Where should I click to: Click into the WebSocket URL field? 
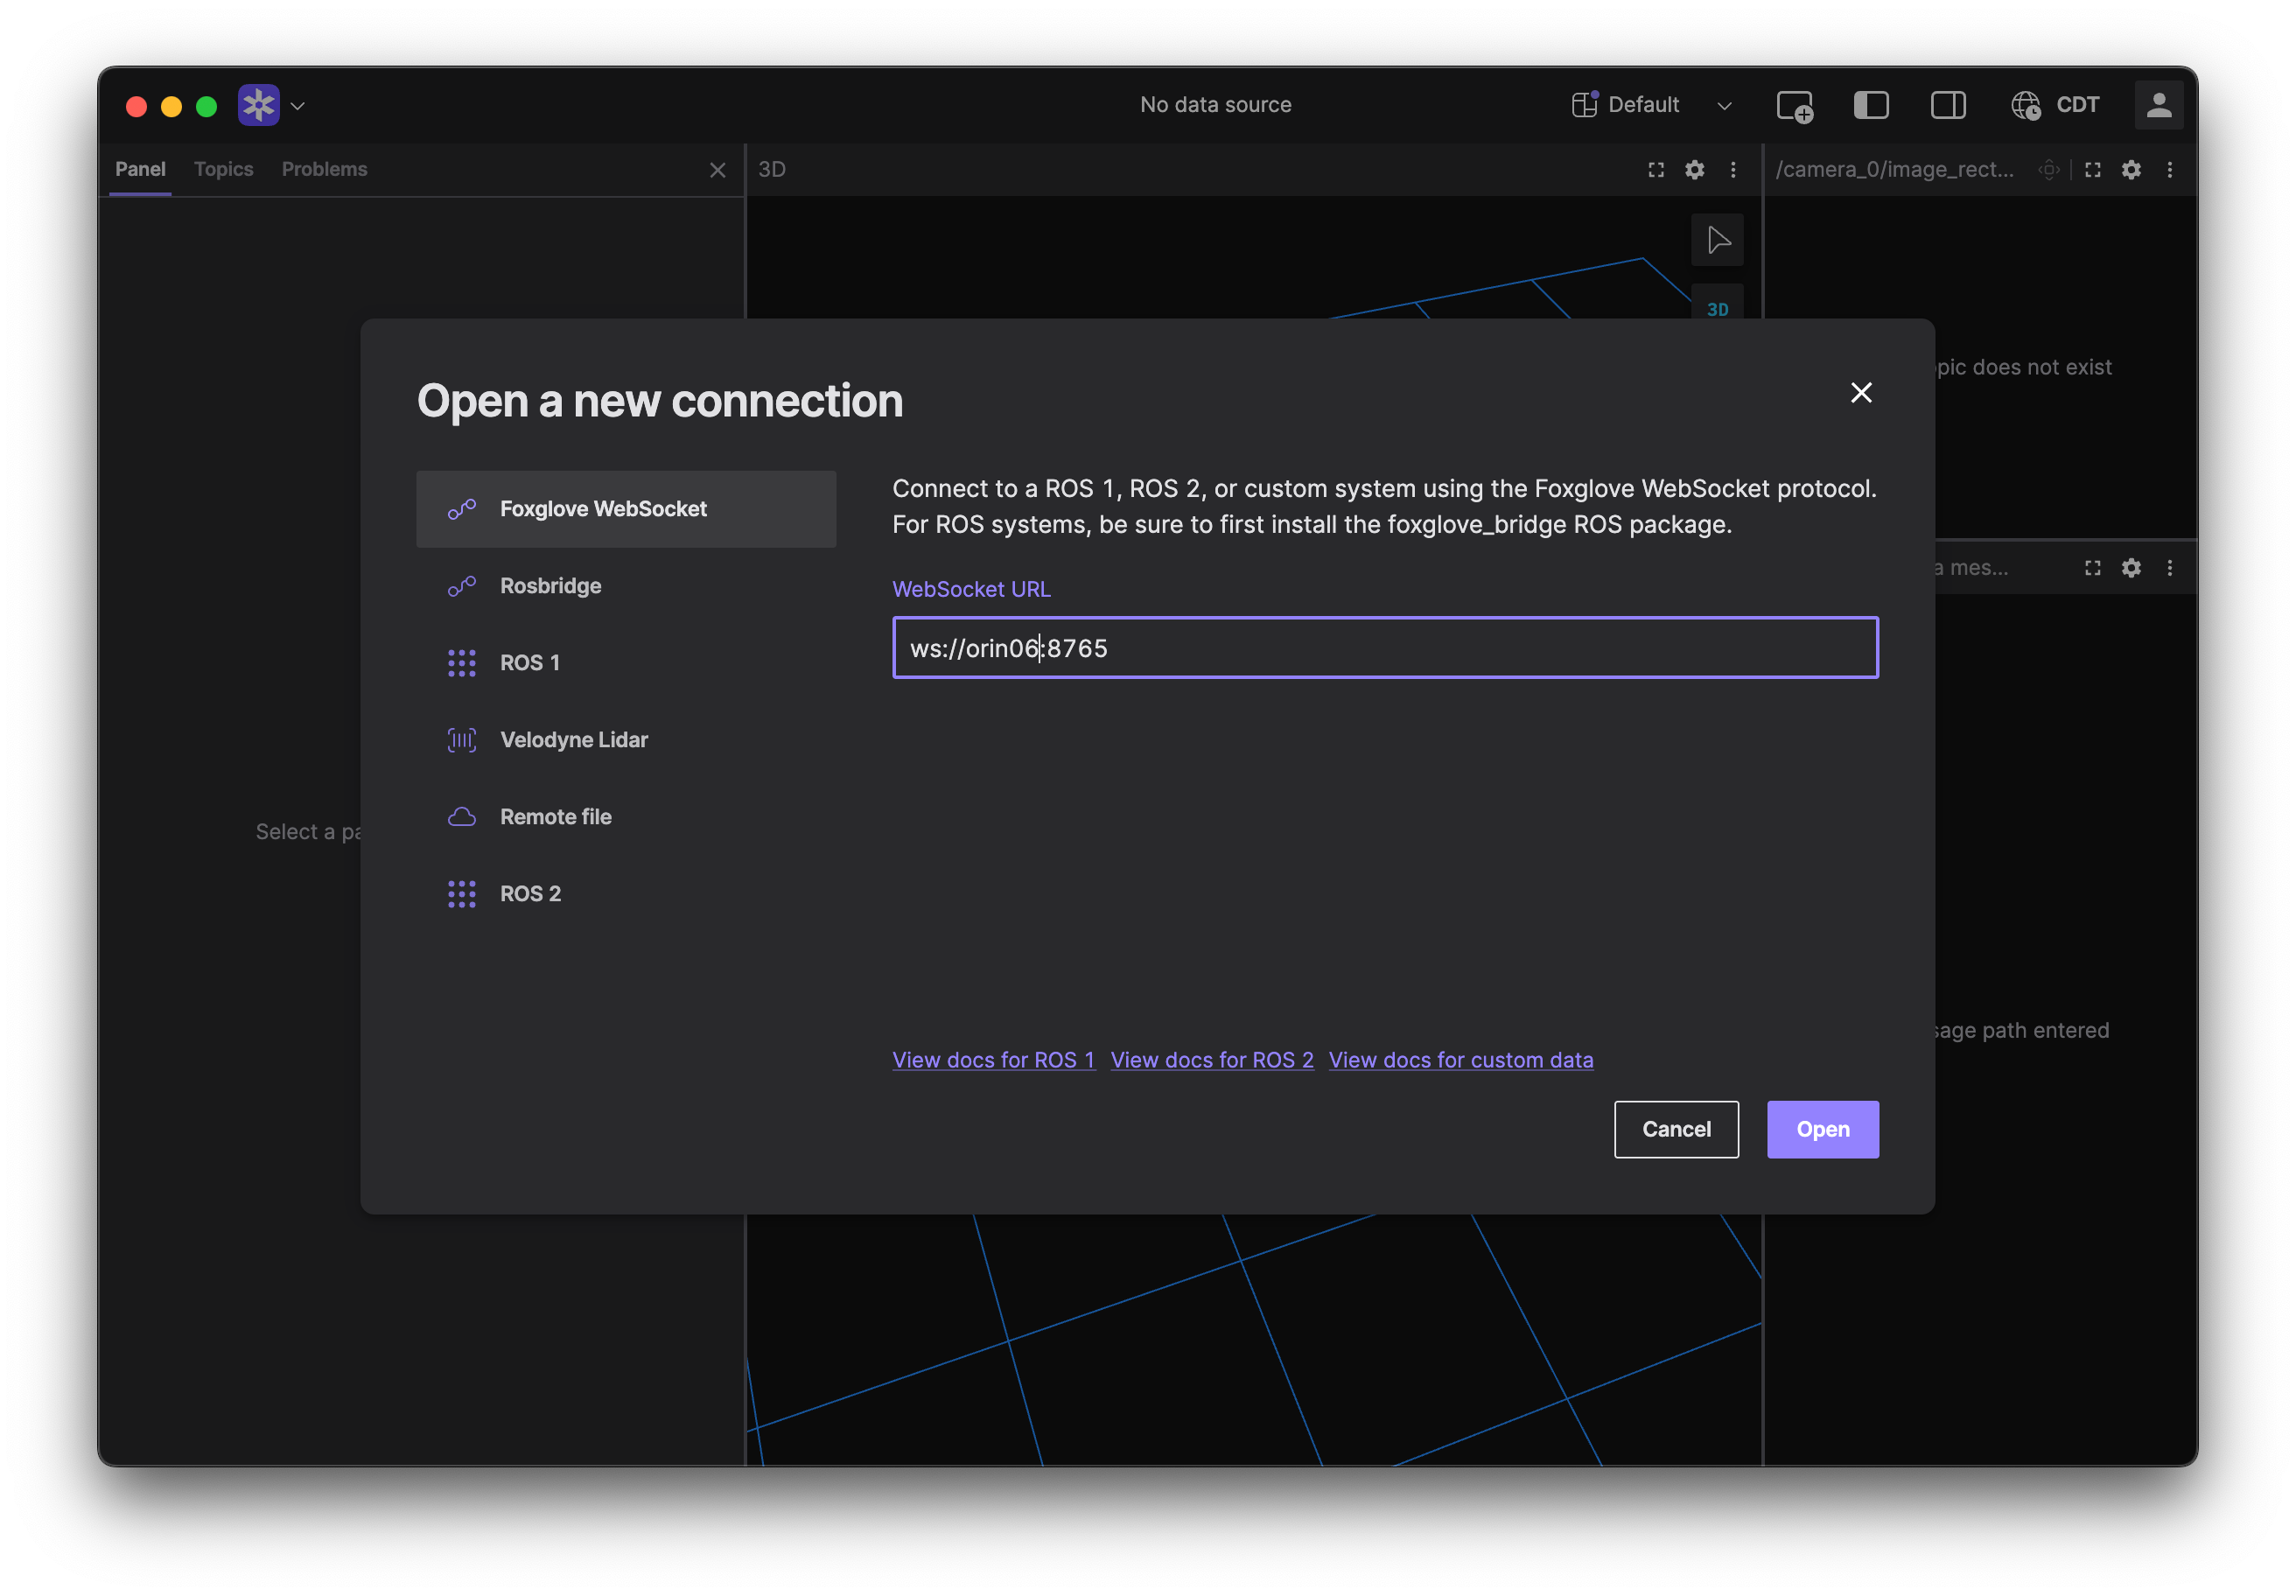(1384, 648)
